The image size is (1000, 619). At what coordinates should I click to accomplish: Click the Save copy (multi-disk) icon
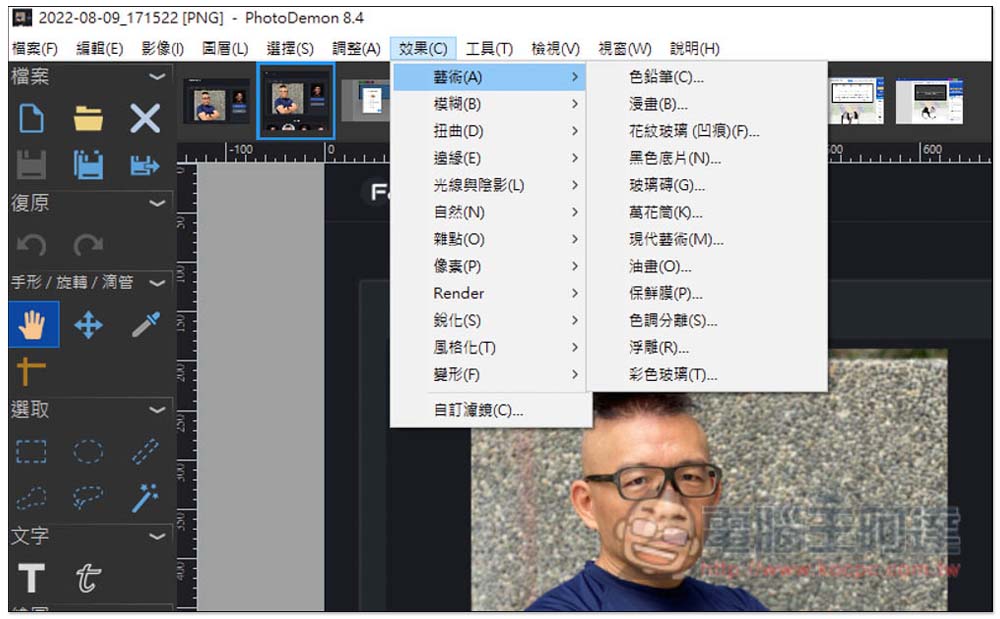[x=88, y=164]
